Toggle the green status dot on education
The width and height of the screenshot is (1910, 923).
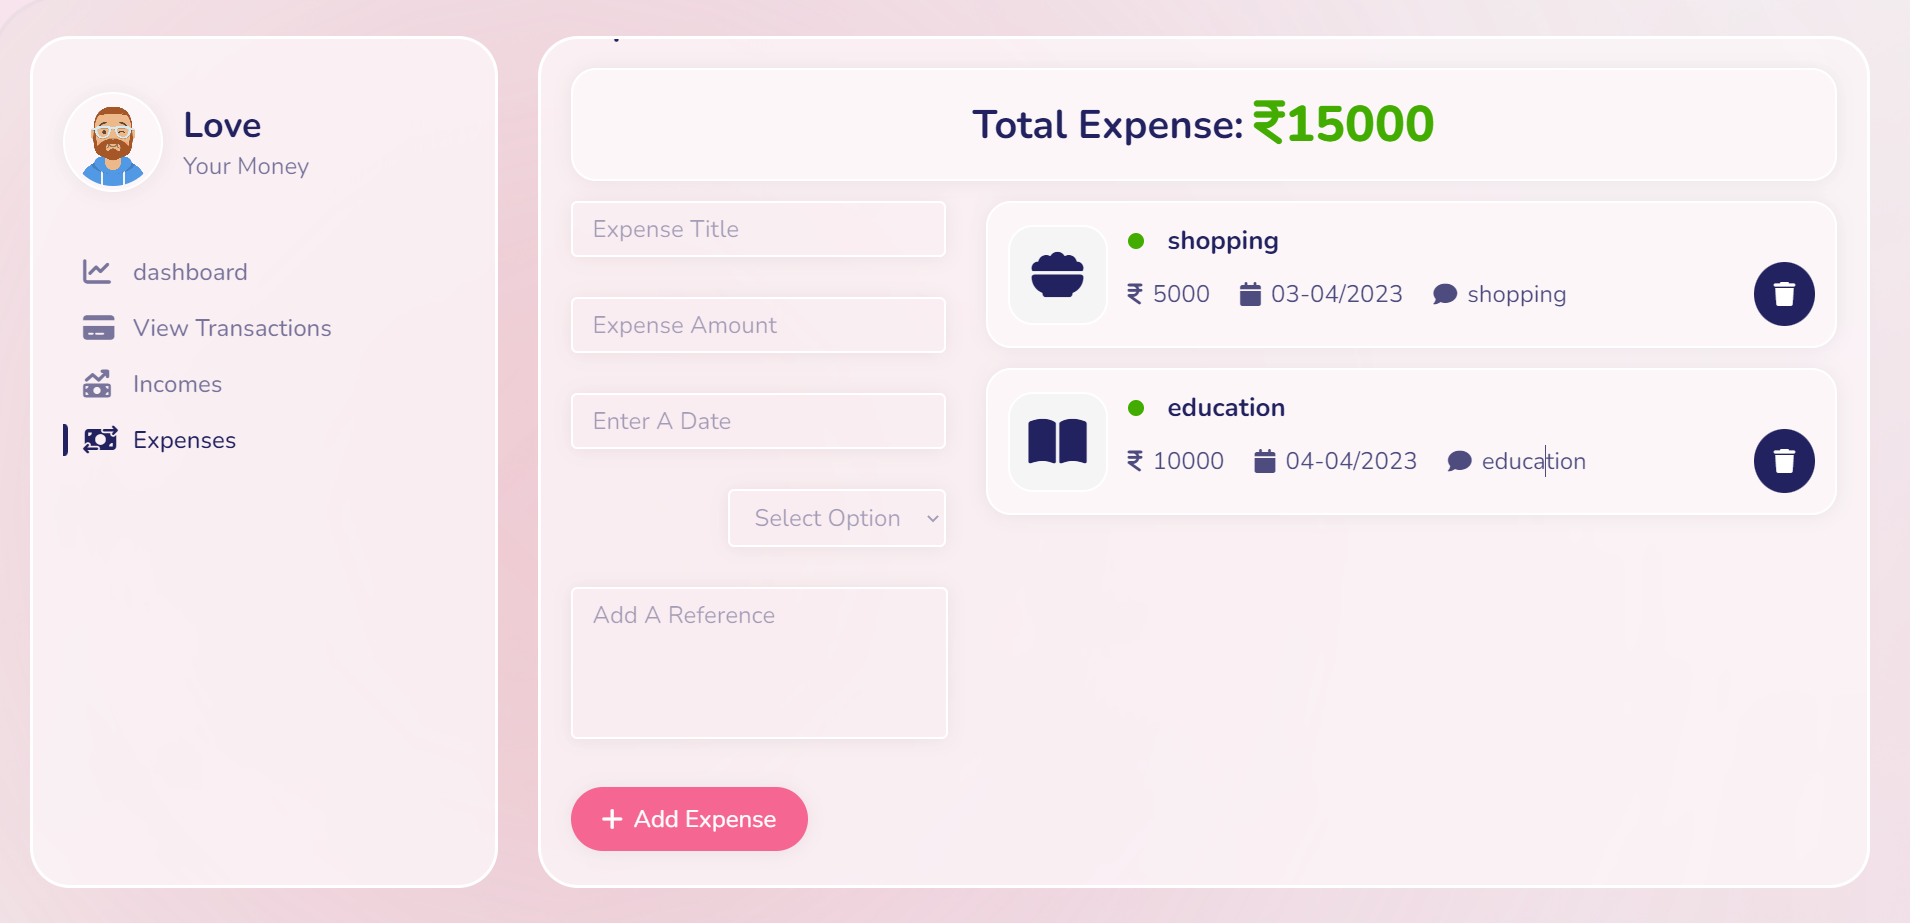[1136, 406]
